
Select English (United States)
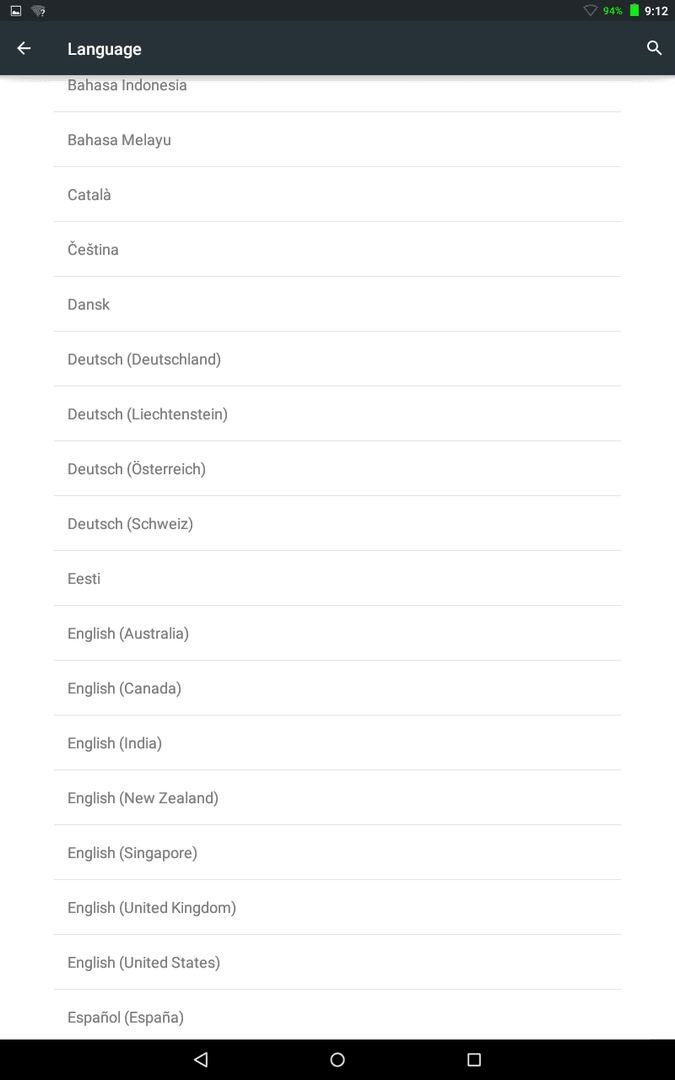(x=338, y=963)
